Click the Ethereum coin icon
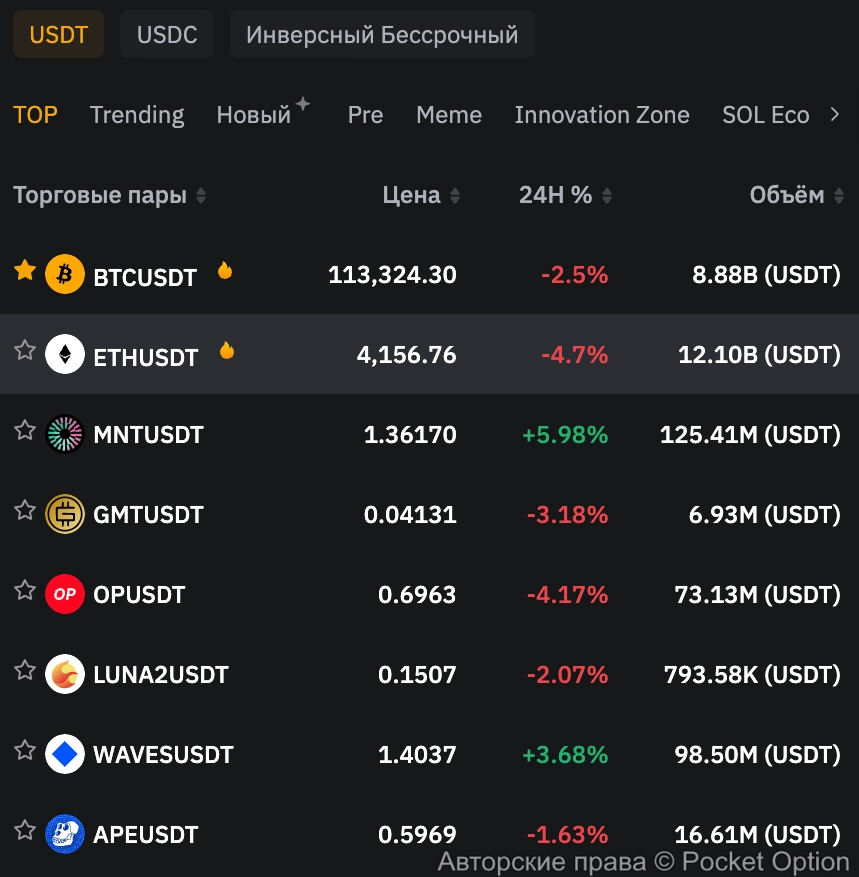 coord(65,354)
